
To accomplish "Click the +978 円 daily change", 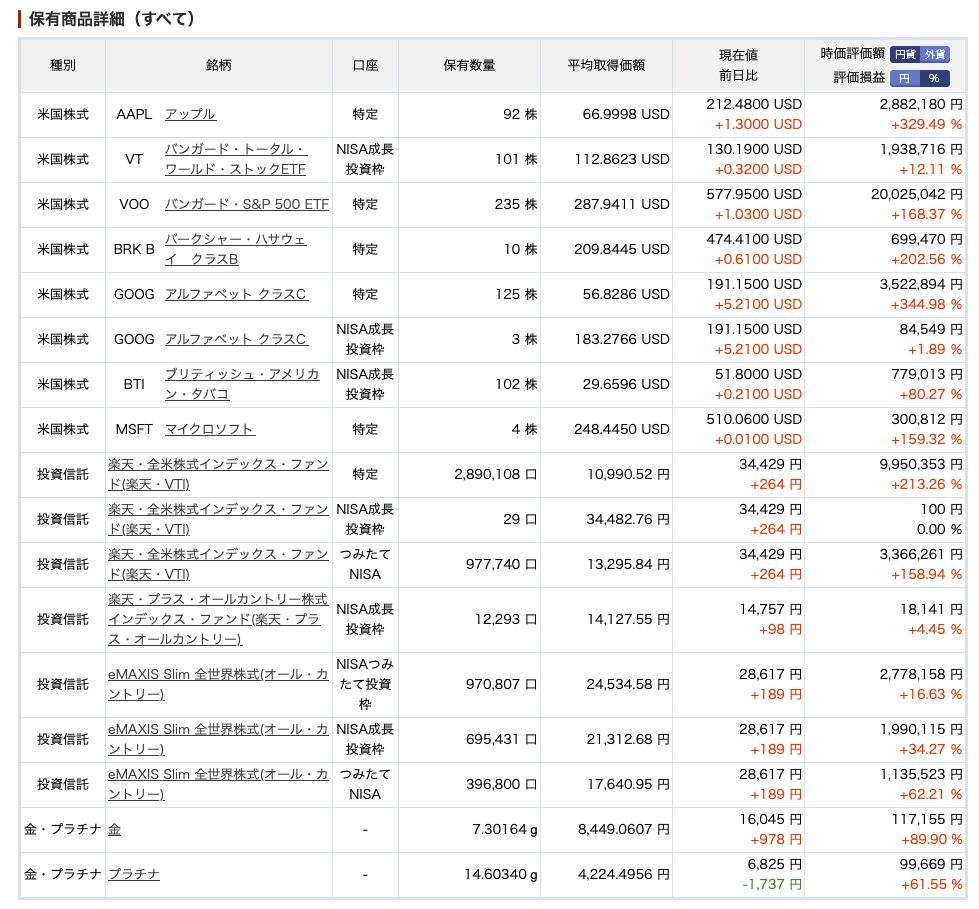I will 775,839.
